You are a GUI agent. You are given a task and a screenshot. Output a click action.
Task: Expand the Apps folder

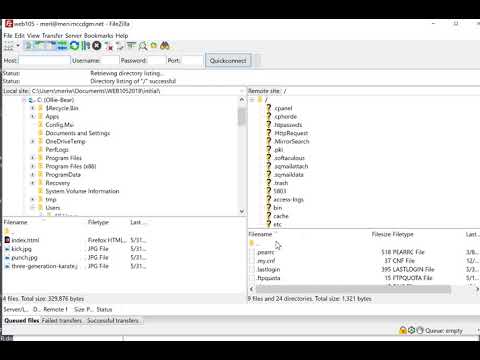[x=33, y=116]
